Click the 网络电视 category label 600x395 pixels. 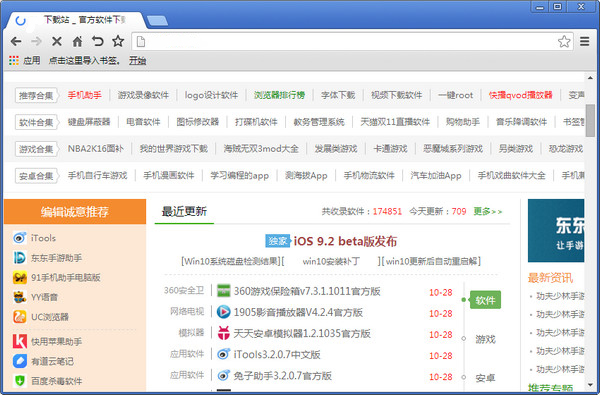point(187,311)
